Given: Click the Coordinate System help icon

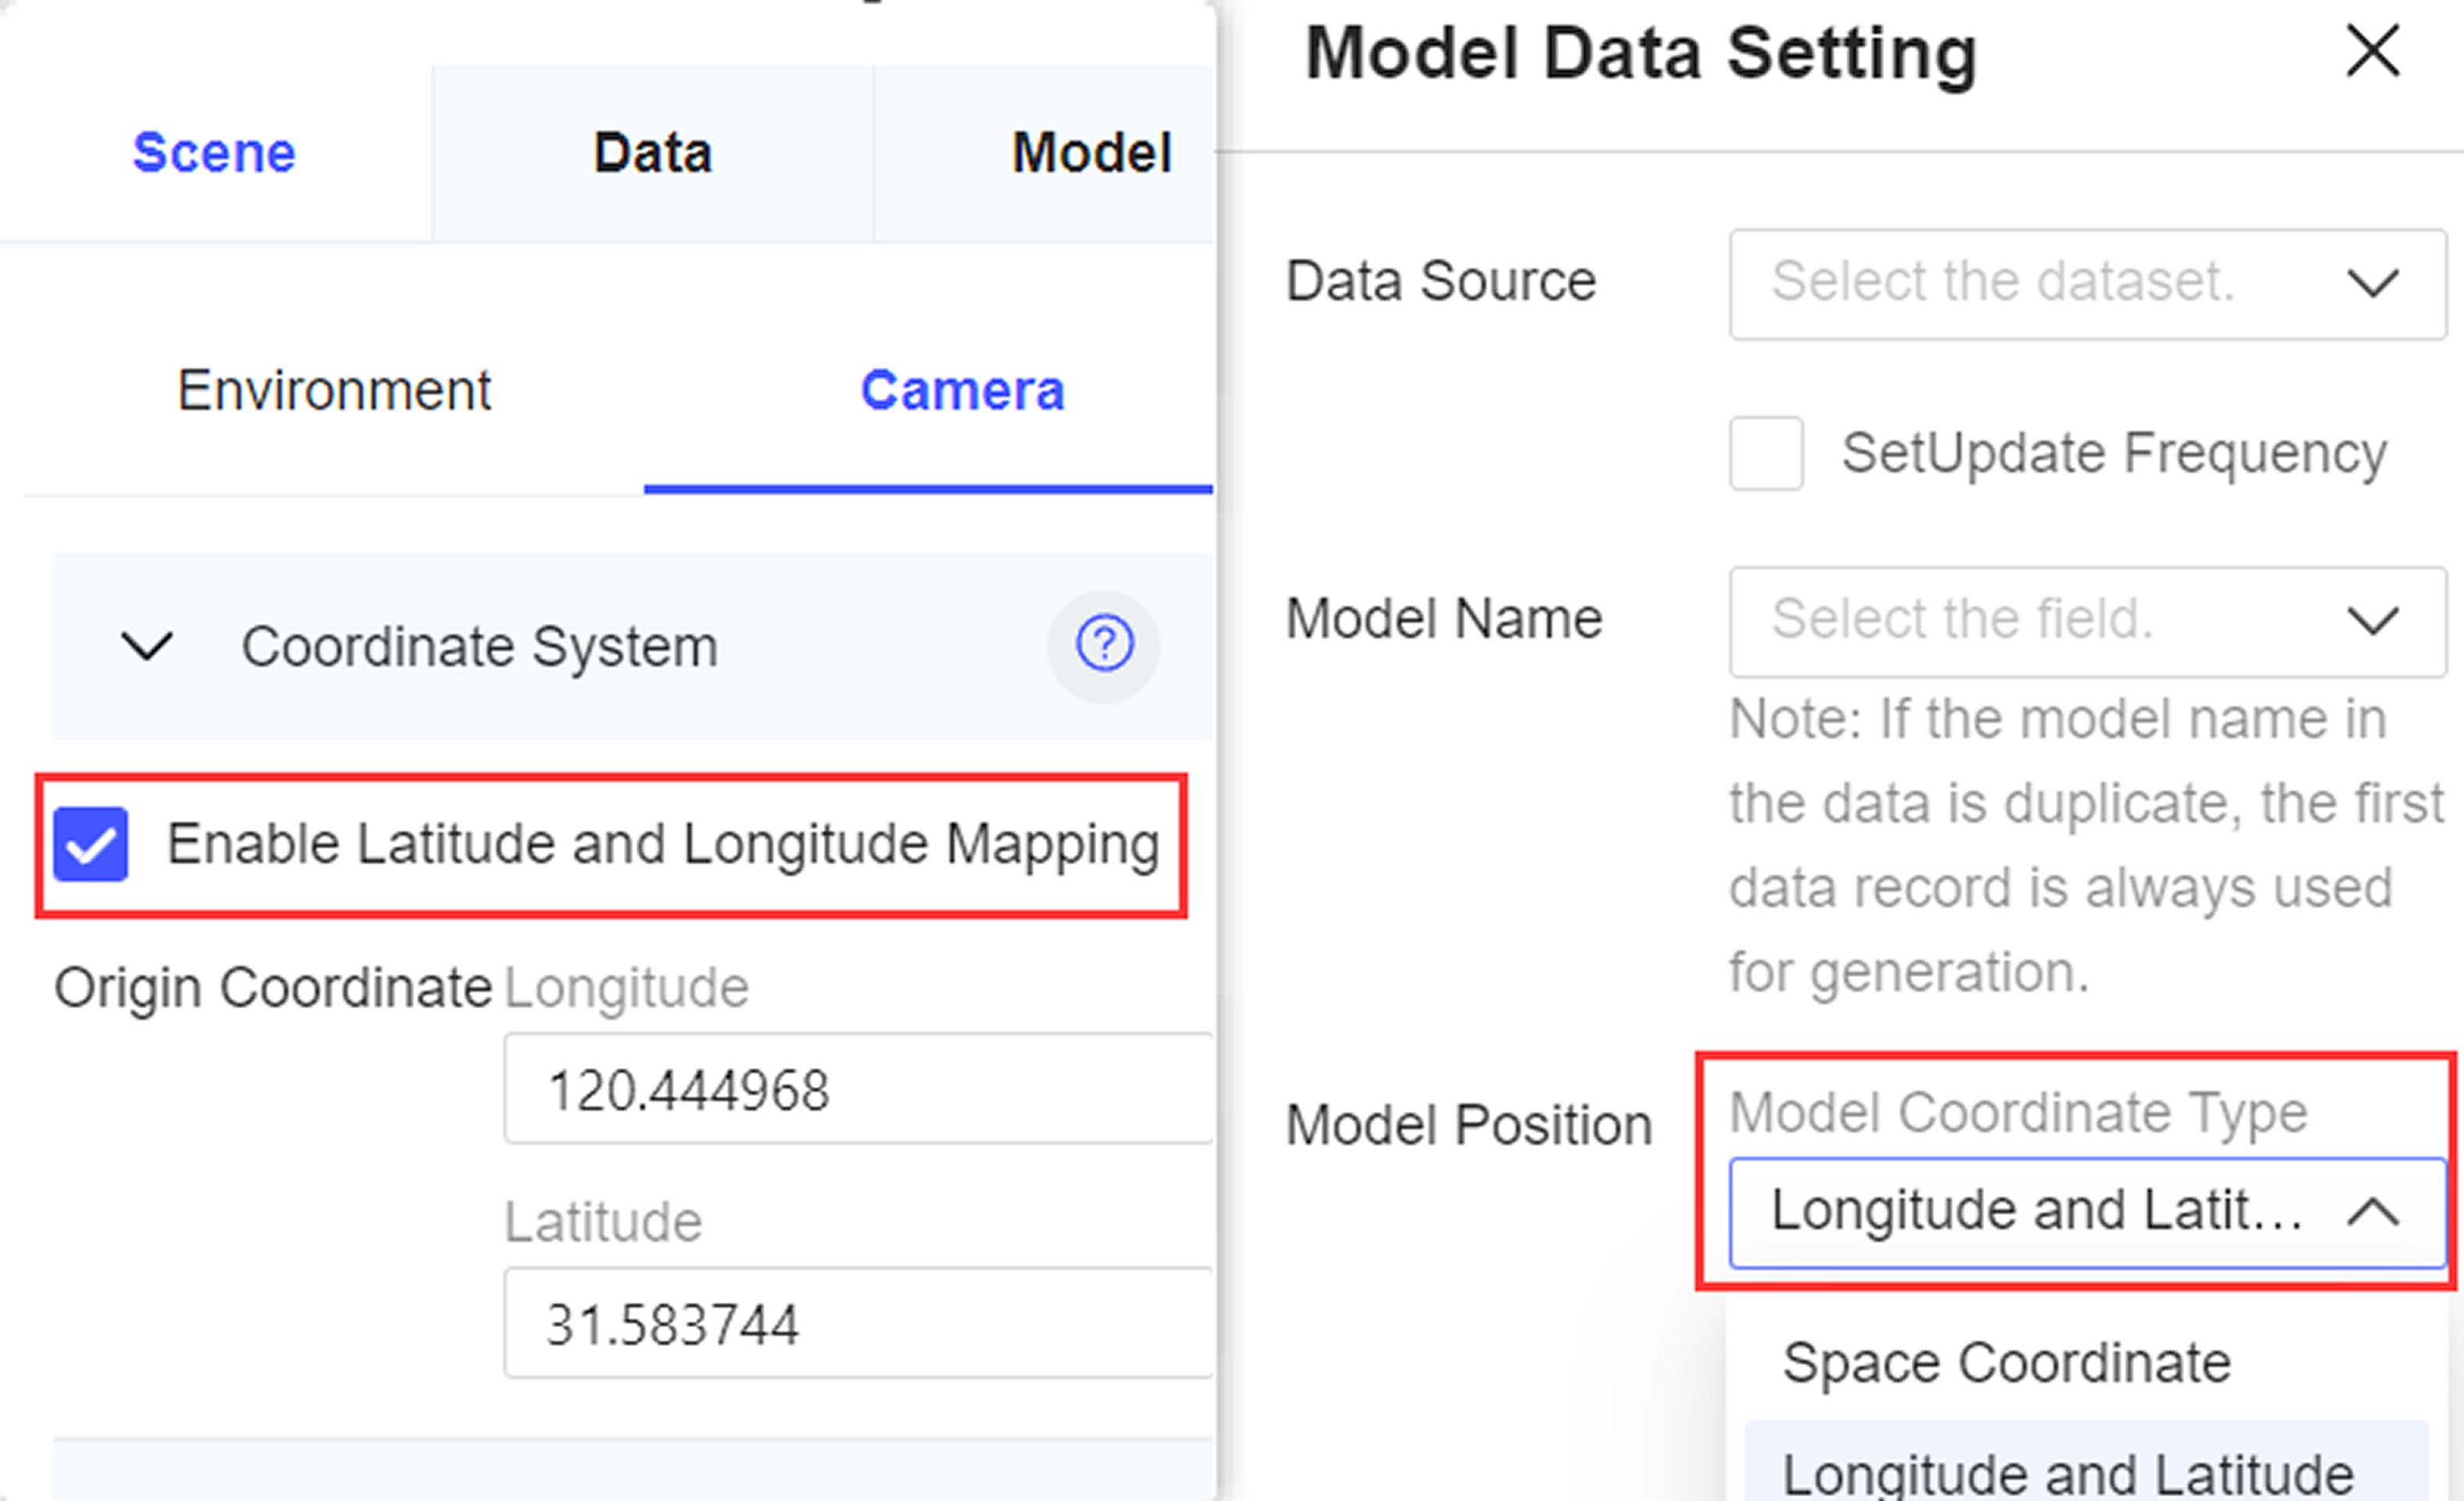Looking at the screenshot, I should click(x=1103, y=646).
